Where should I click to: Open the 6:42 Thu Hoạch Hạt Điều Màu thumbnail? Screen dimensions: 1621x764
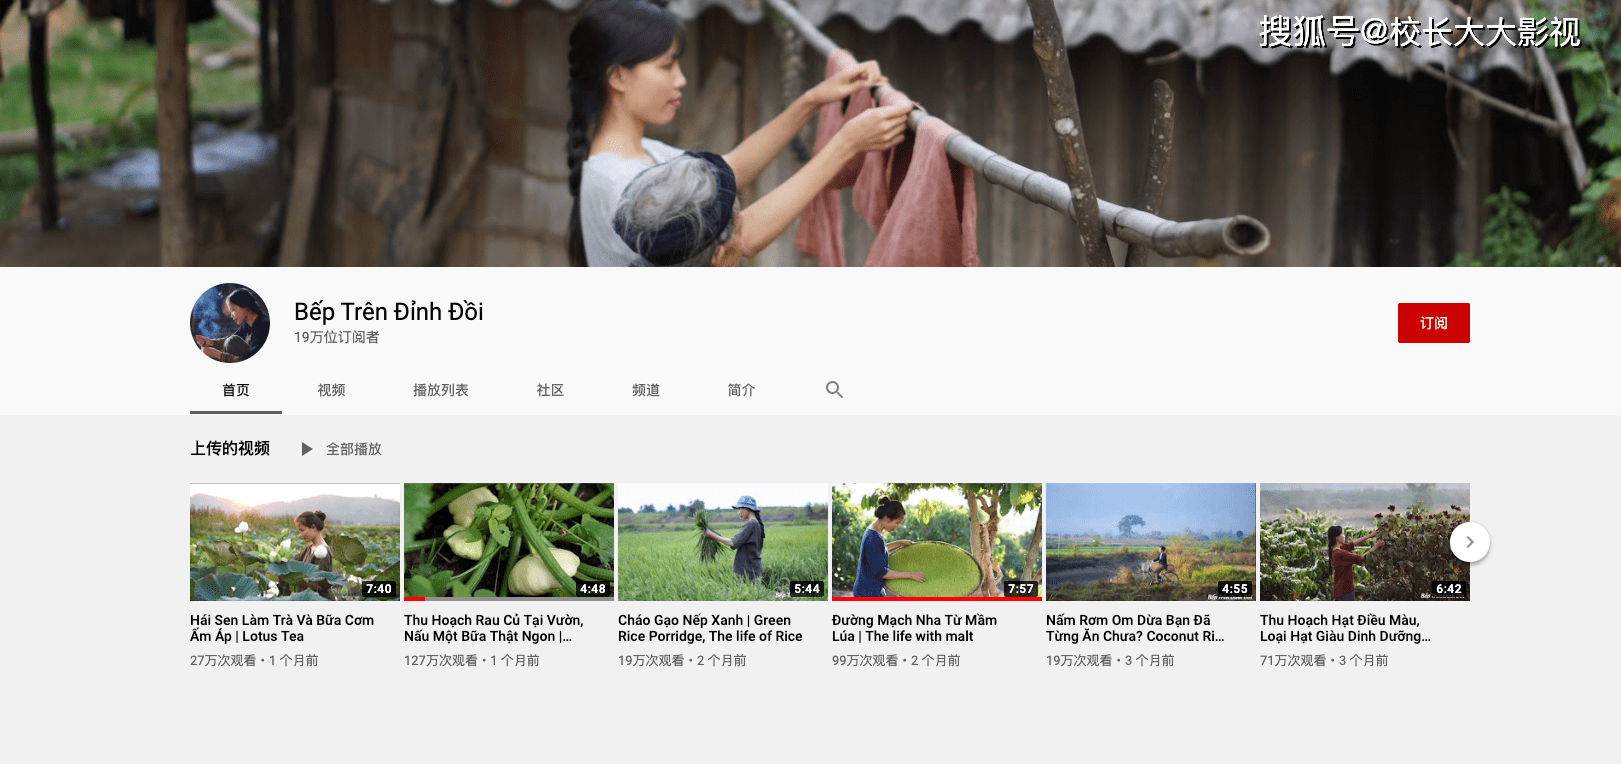1365,542
